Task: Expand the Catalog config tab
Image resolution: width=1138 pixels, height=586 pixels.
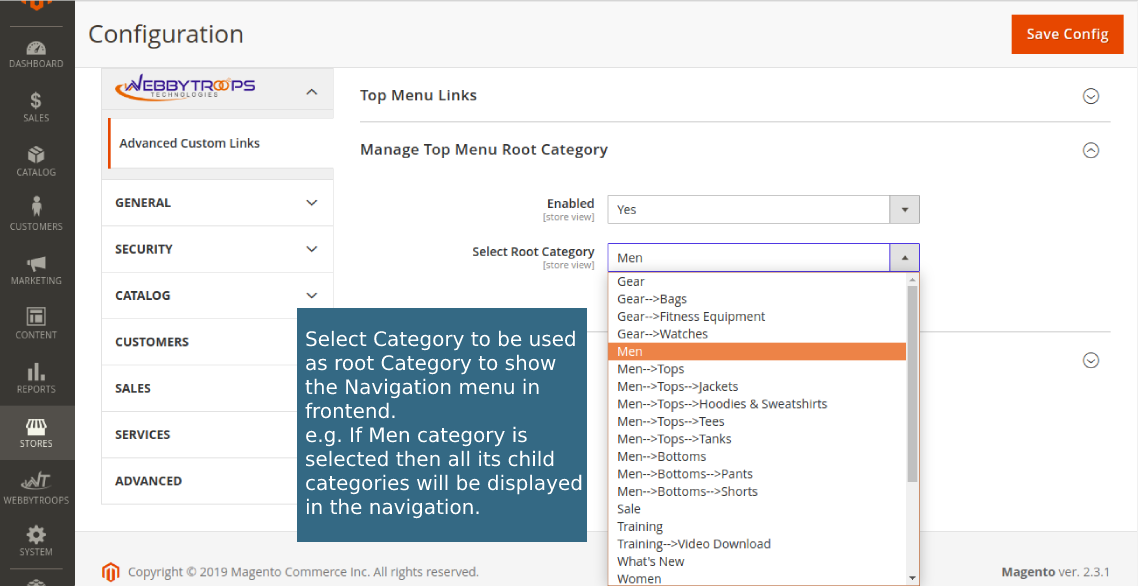Action: tap(217, 296)
